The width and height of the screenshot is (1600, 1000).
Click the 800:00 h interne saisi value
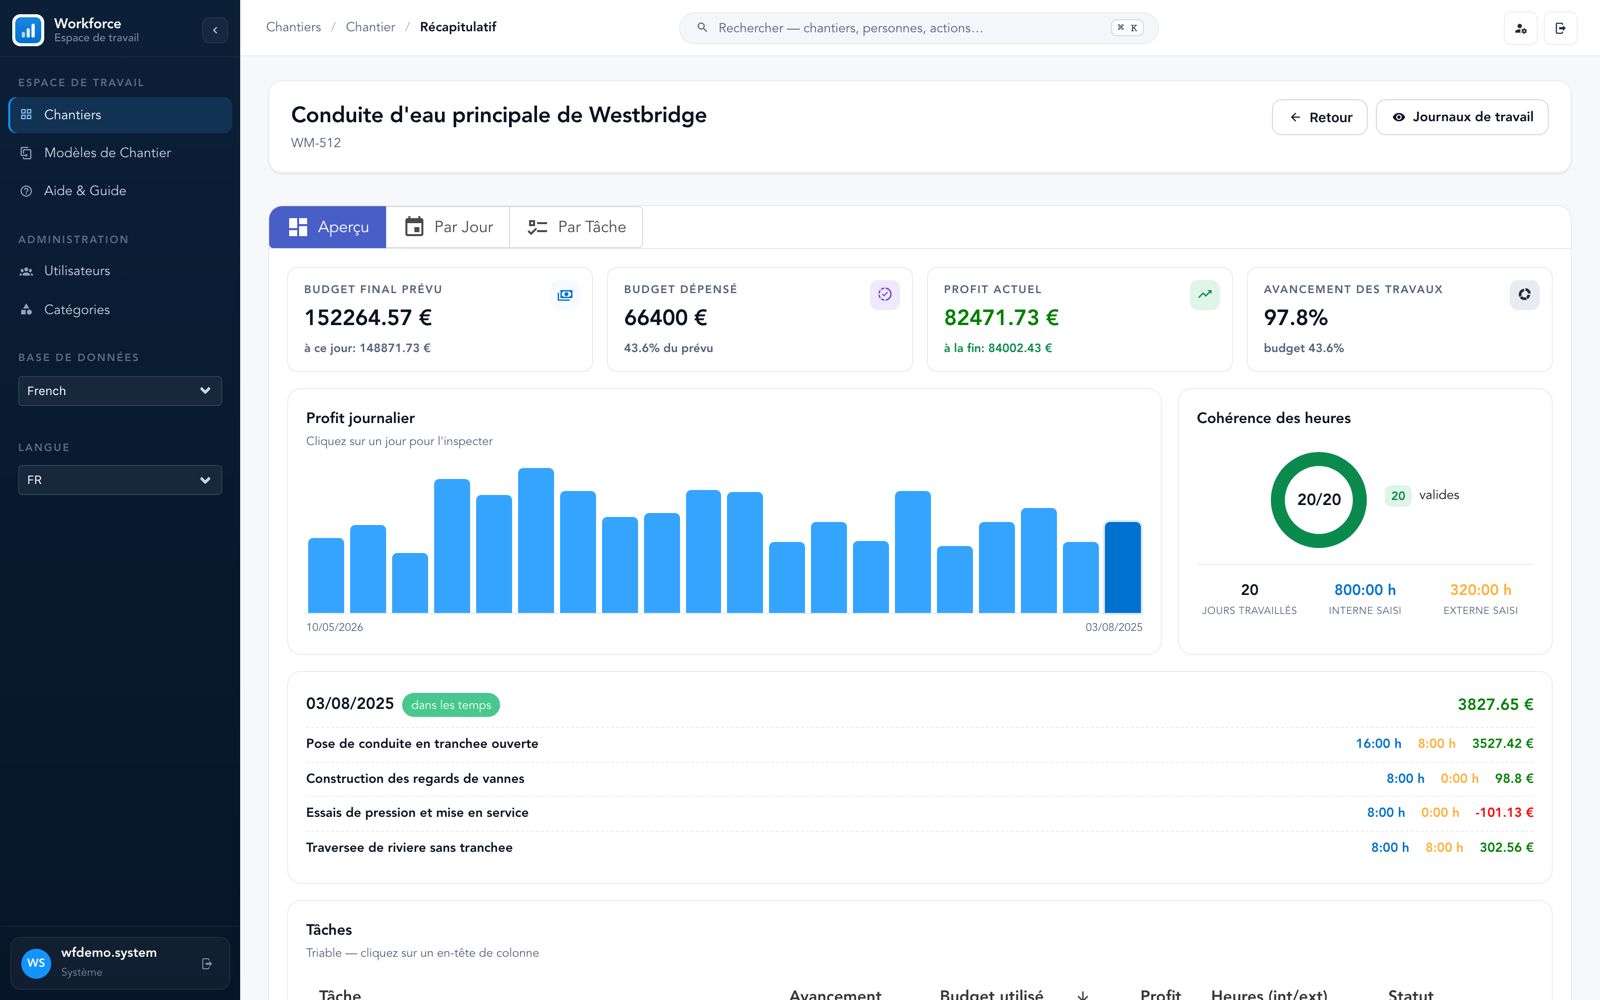(x=1365, y=590)
